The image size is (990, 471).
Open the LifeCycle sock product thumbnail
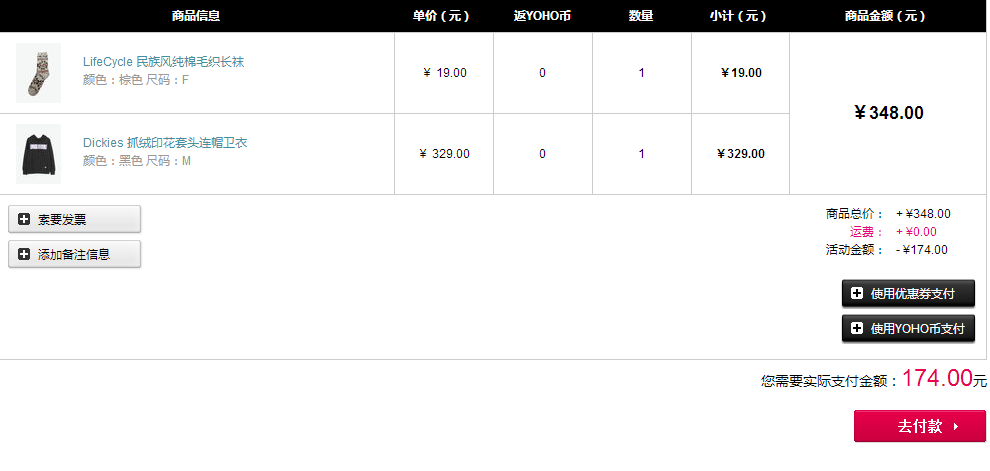39,73
